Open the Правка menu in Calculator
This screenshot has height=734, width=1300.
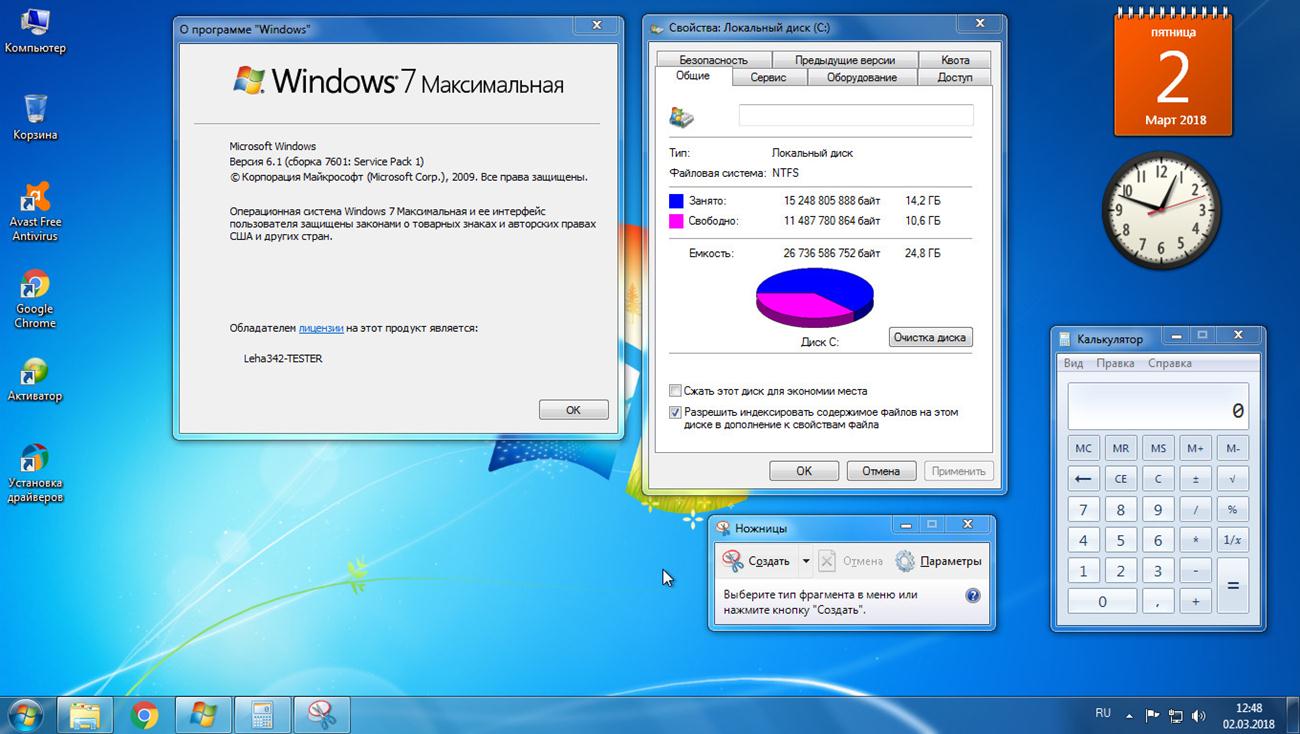pyautogui.click(x=1115, y=364)
